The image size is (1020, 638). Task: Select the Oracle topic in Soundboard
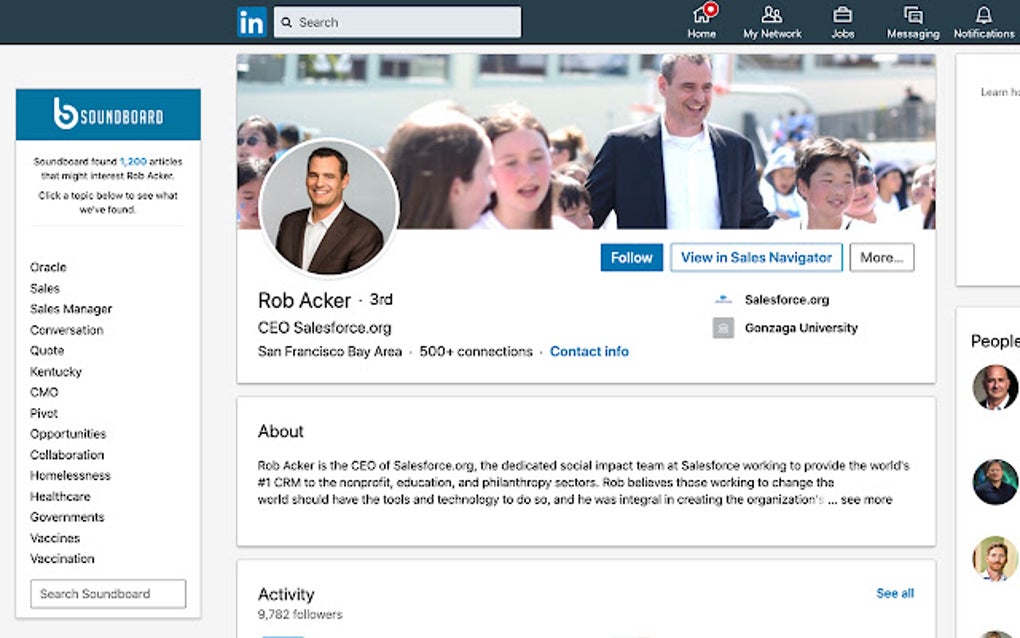pos(48,267)
